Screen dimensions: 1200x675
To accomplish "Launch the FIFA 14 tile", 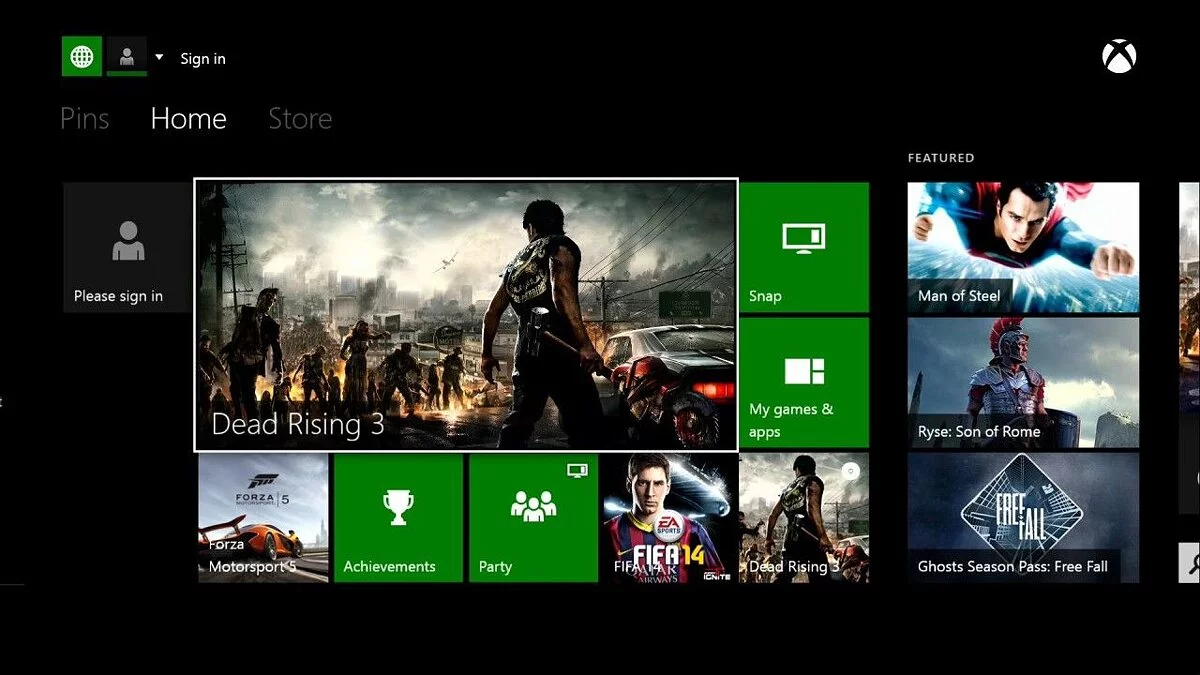I will (x=669, y=518).
